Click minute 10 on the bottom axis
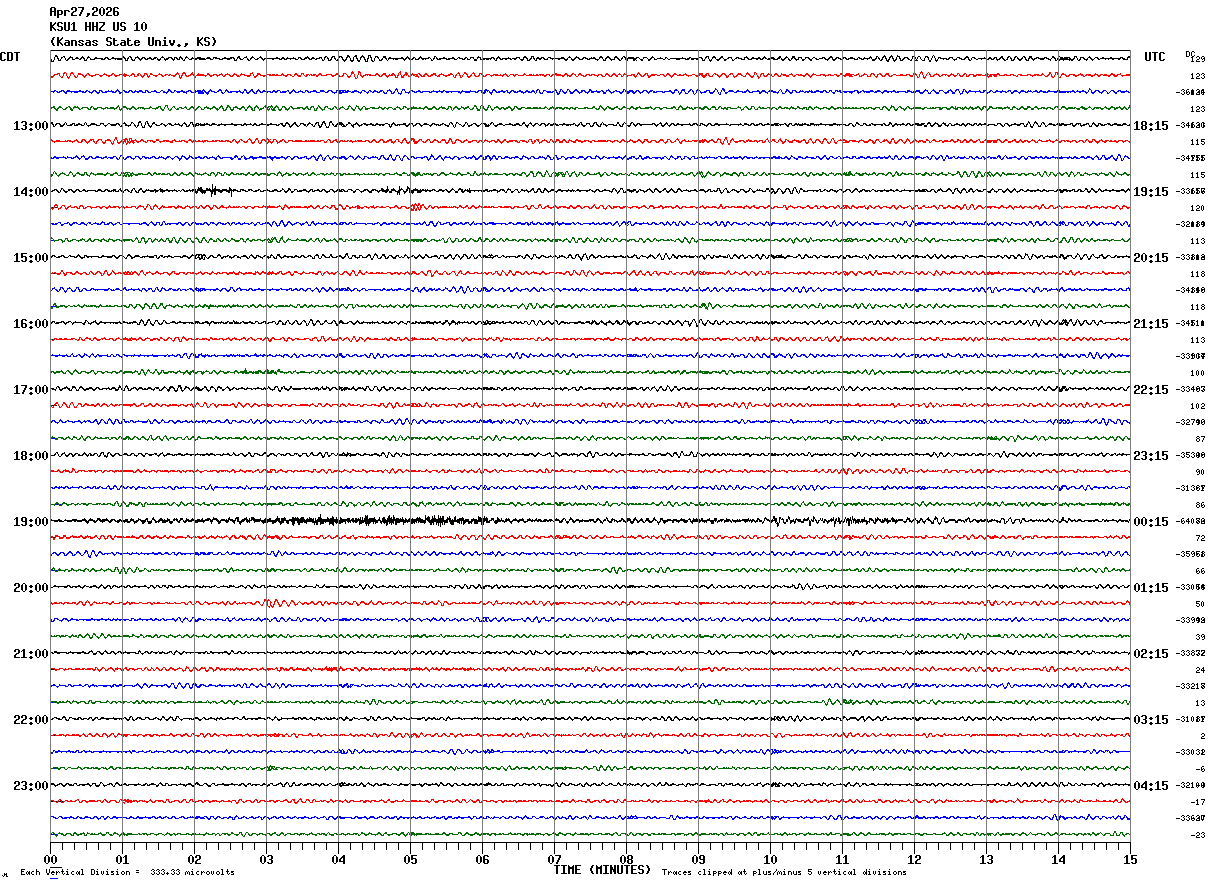The height and width of the screenshot is (886, 1210). point(770,859)
